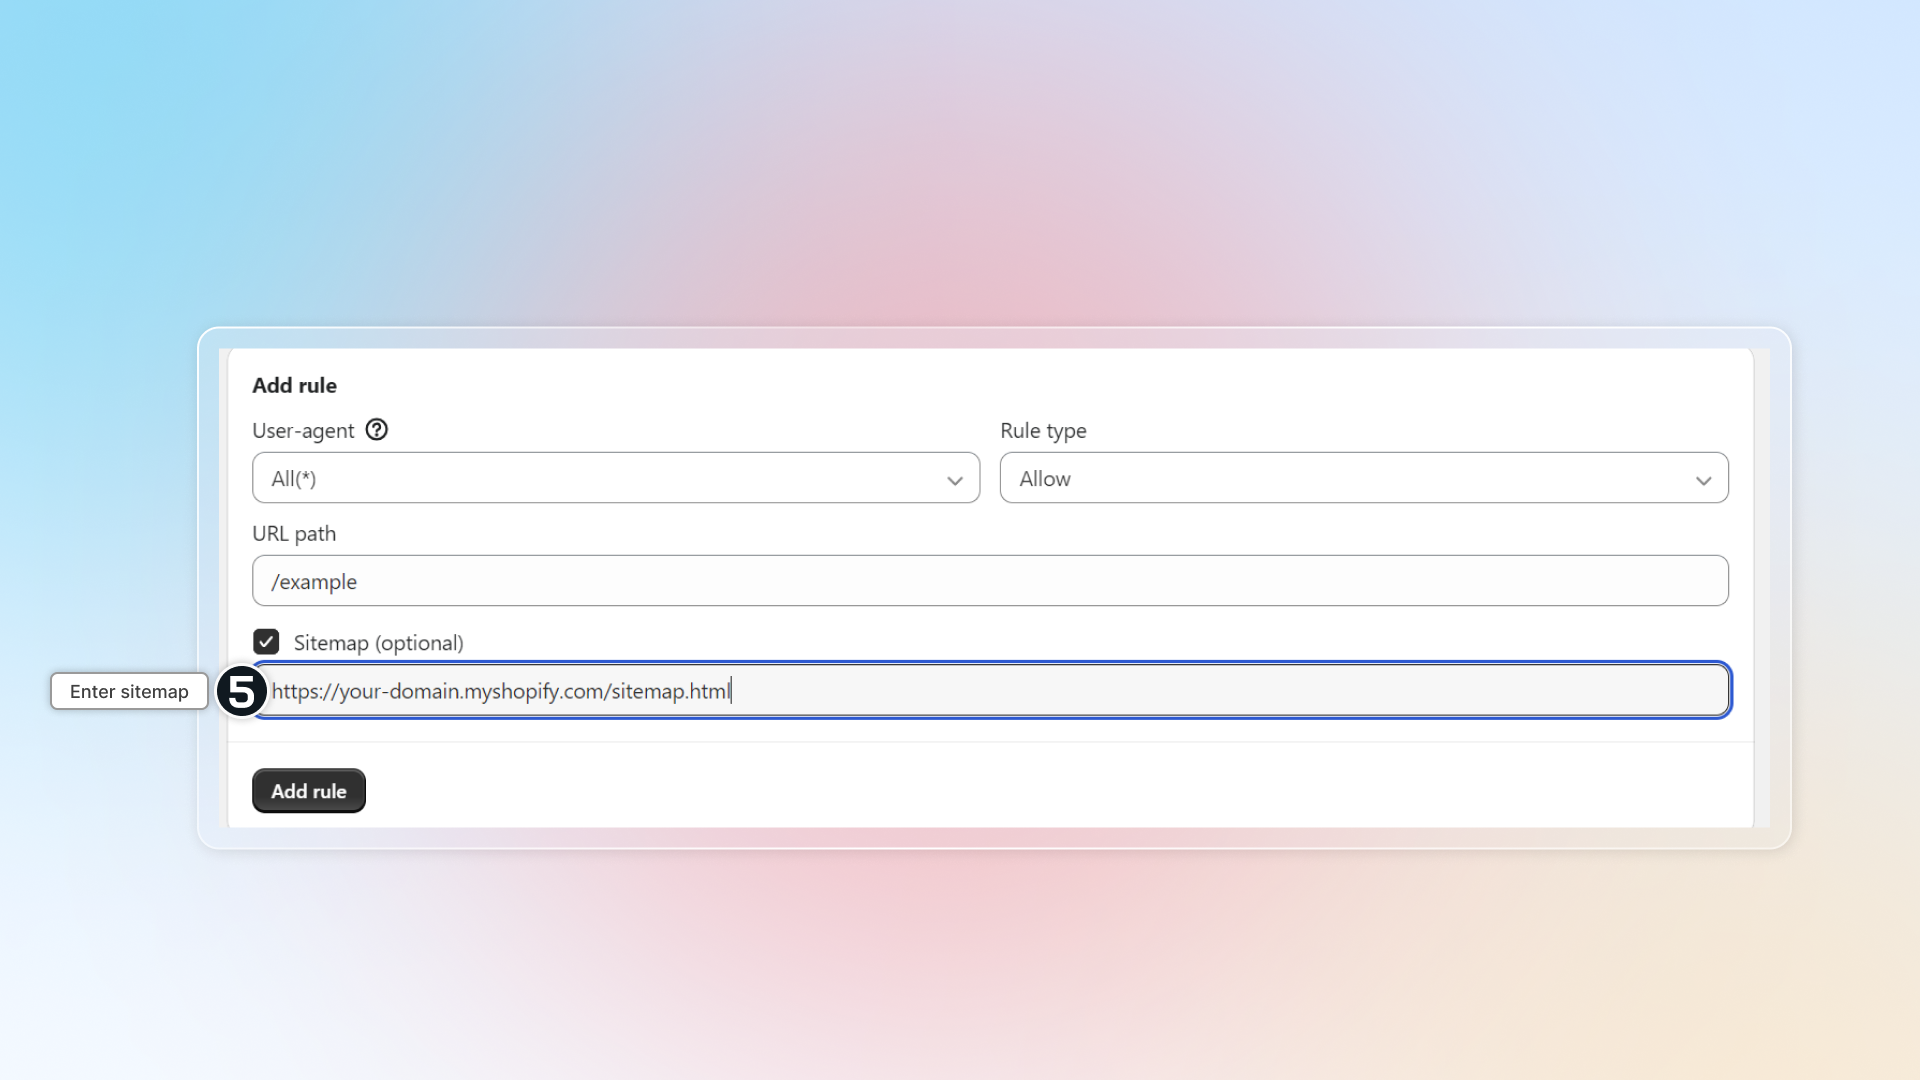Click the 'Rule type' field label
1920x1080 pixels.
click(1043, 431)
